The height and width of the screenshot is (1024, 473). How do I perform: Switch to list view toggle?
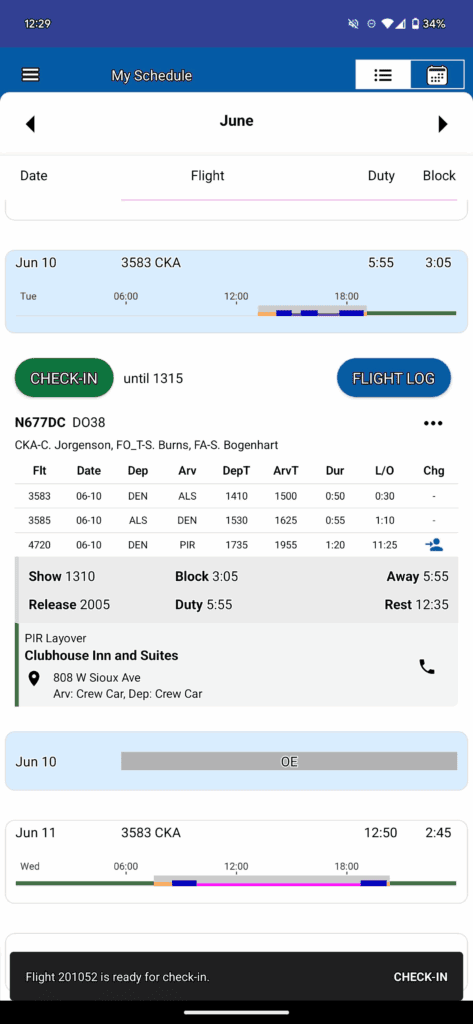tap(383, 74)
